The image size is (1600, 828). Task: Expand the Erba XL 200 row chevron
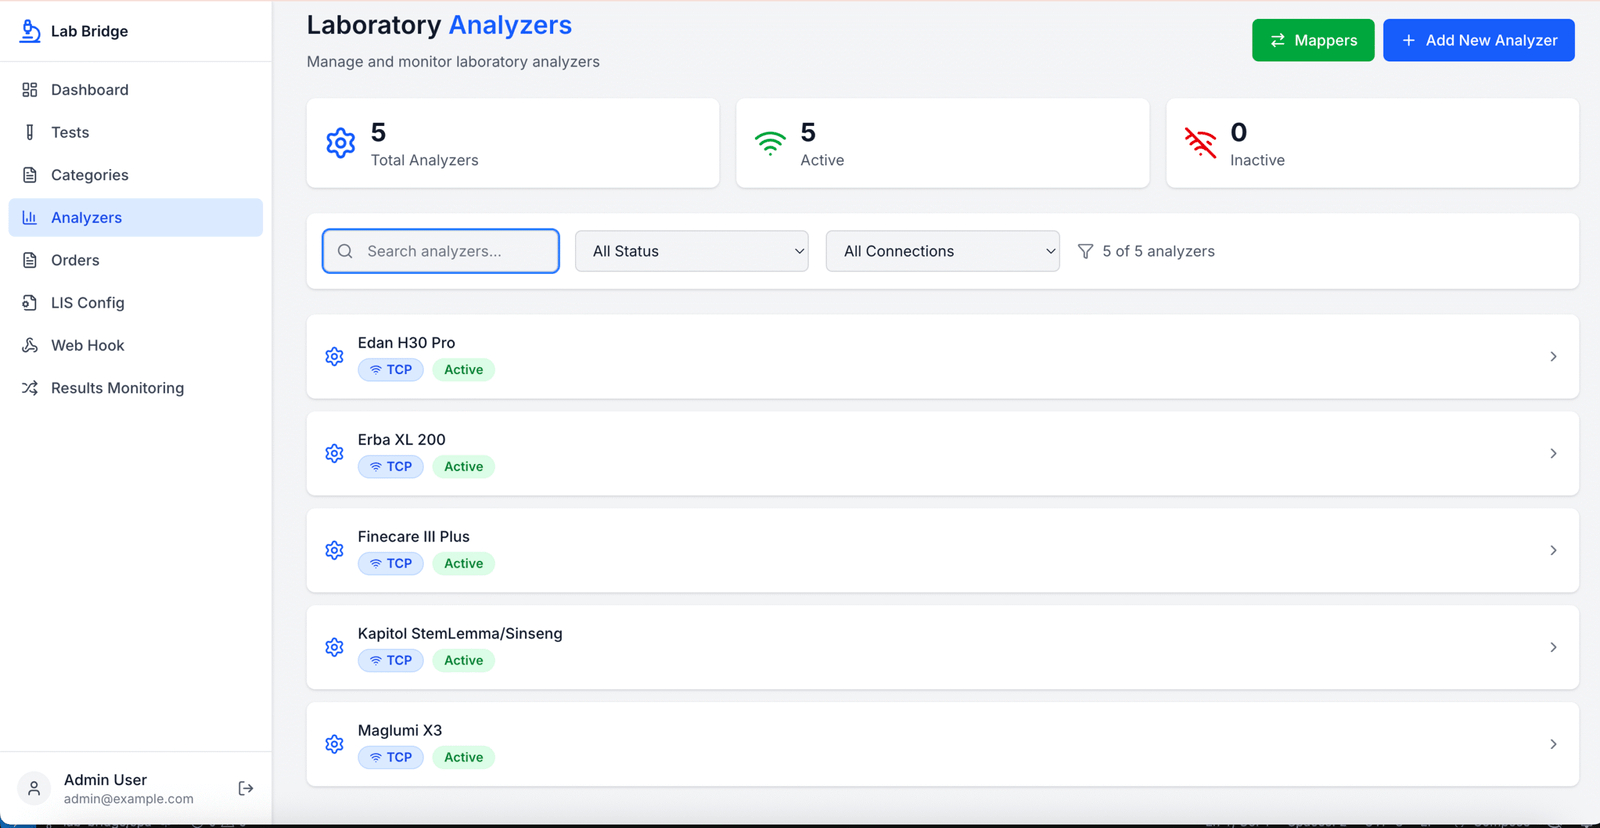[x=1553, y=454]
